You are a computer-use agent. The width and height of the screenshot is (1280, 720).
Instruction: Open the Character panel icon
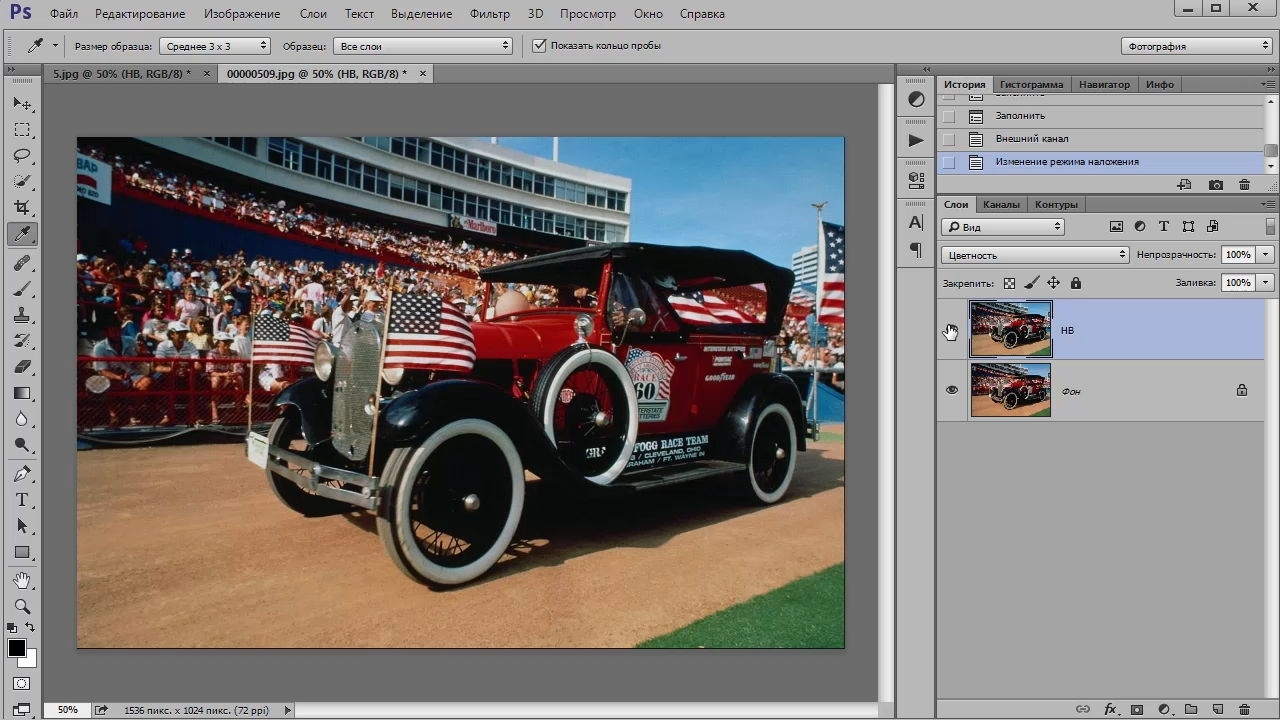pos(916,222)
